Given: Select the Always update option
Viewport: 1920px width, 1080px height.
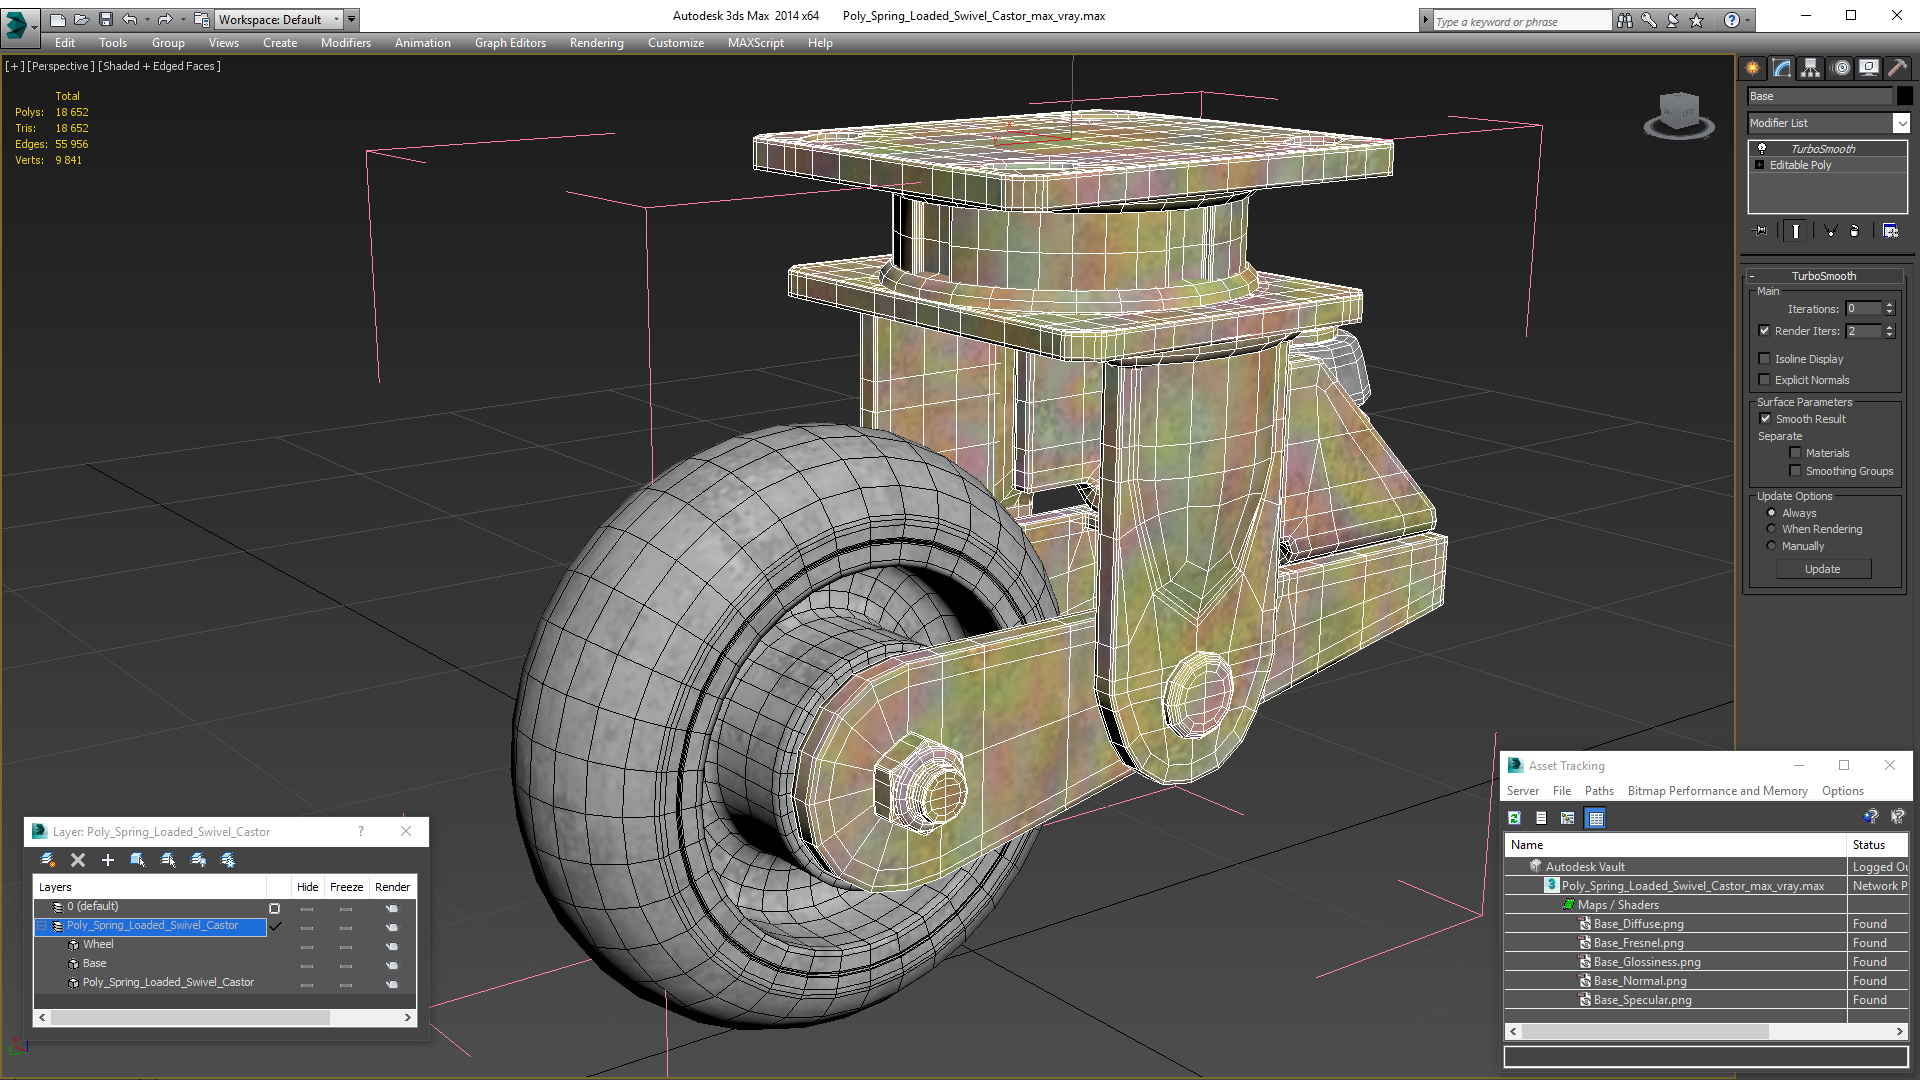Looking at the screenshot, I should click(1771, 513).
